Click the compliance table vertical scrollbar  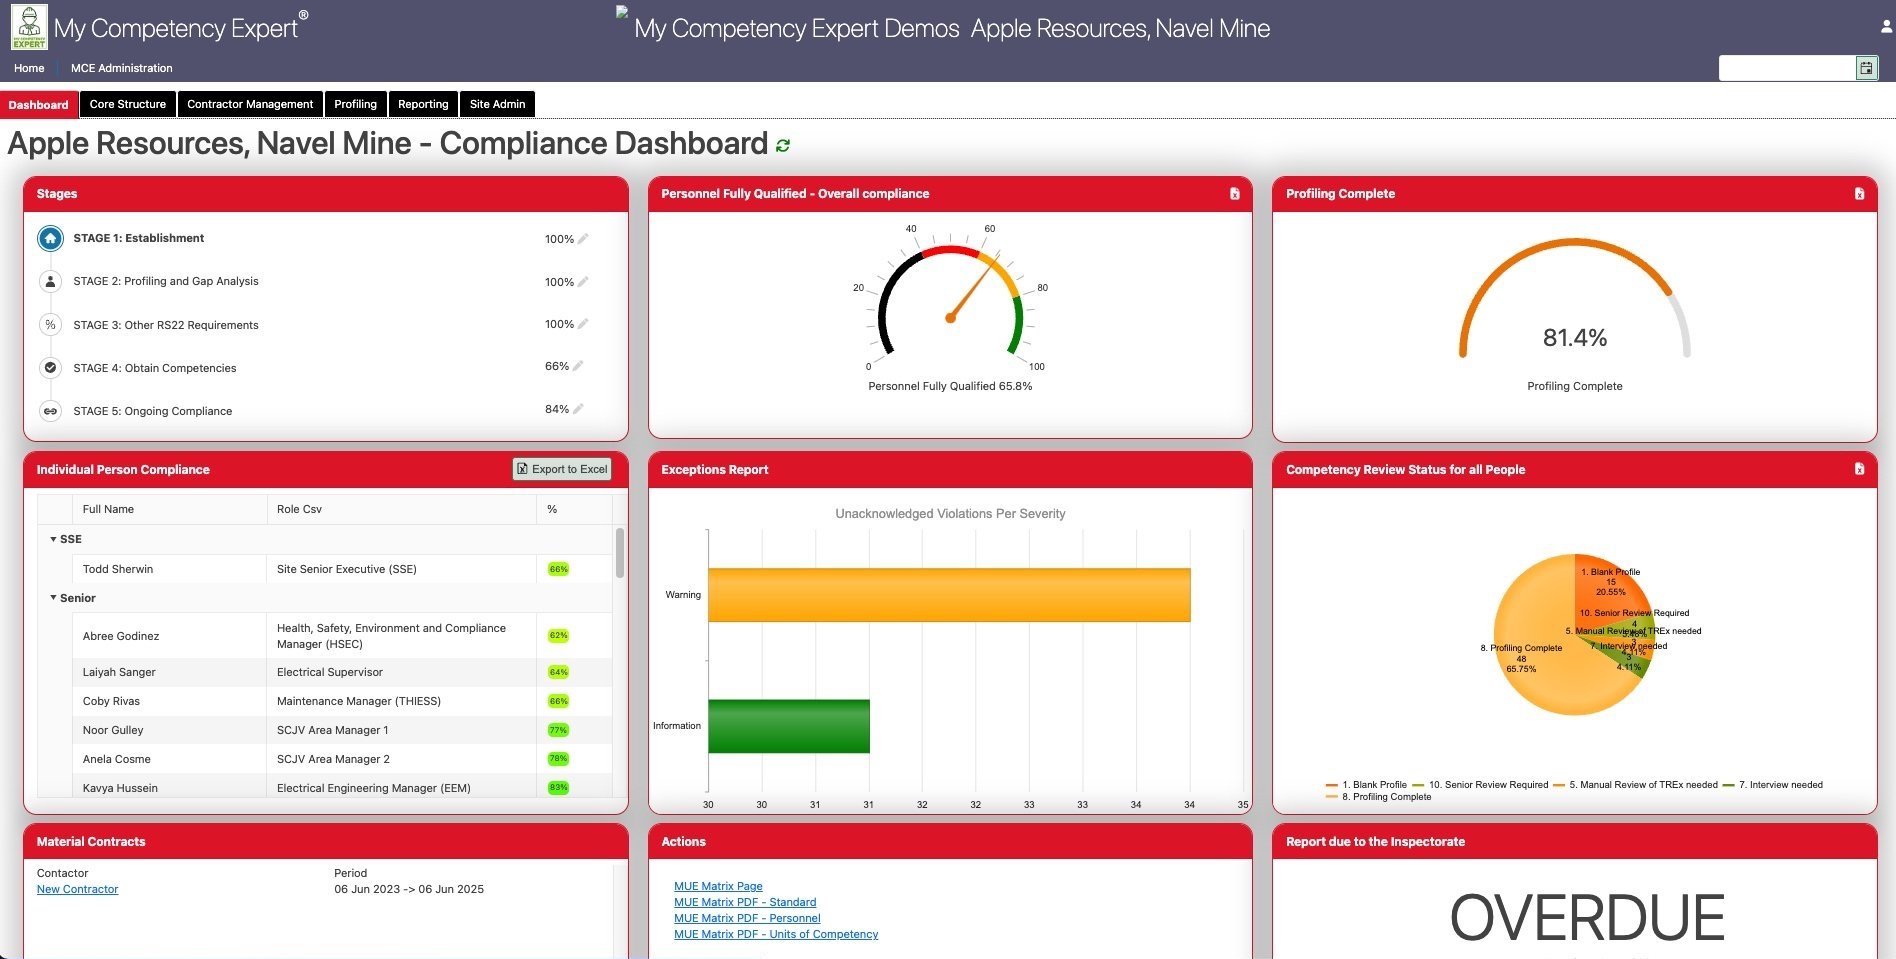(x=620, y=553)
